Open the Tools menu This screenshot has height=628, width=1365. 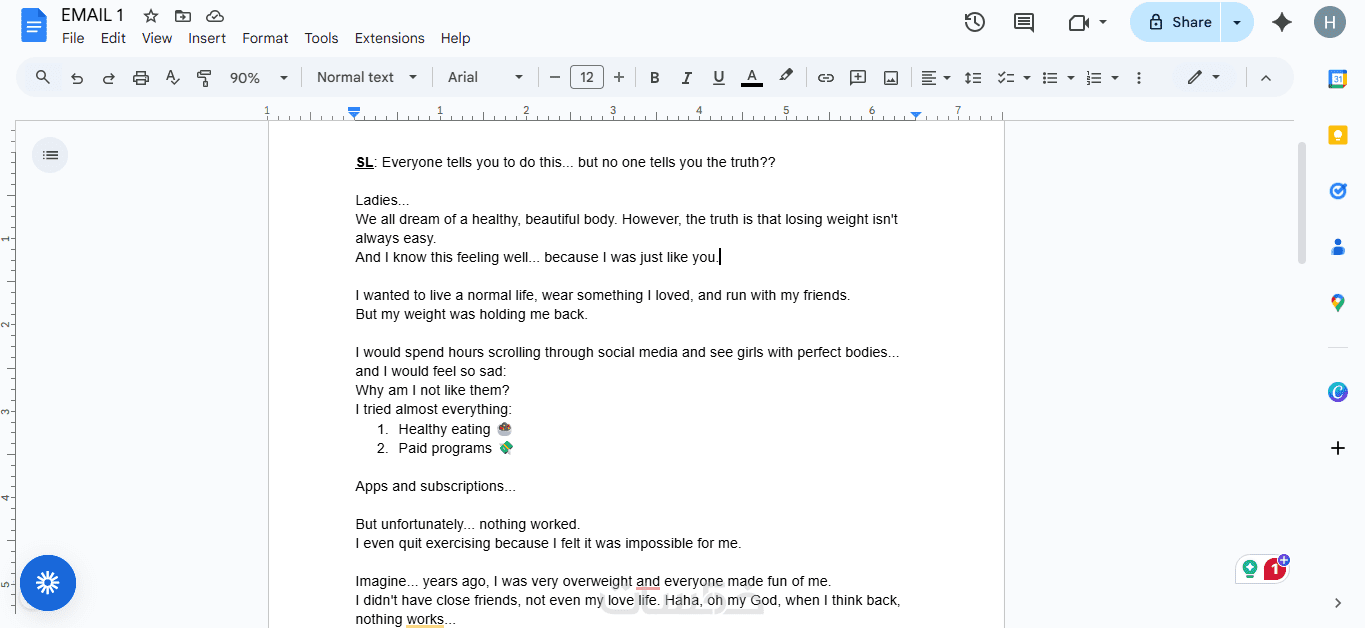coord(321,38)
